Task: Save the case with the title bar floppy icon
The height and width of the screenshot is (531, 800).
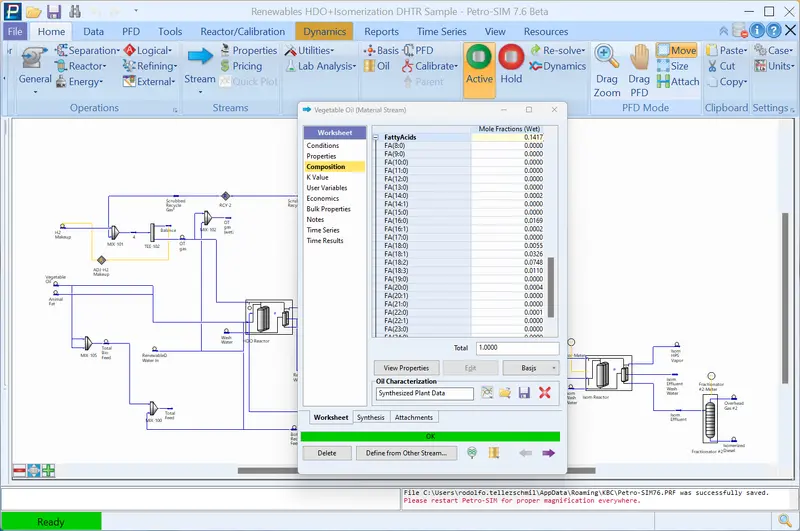Action: [x=54, y=11]
